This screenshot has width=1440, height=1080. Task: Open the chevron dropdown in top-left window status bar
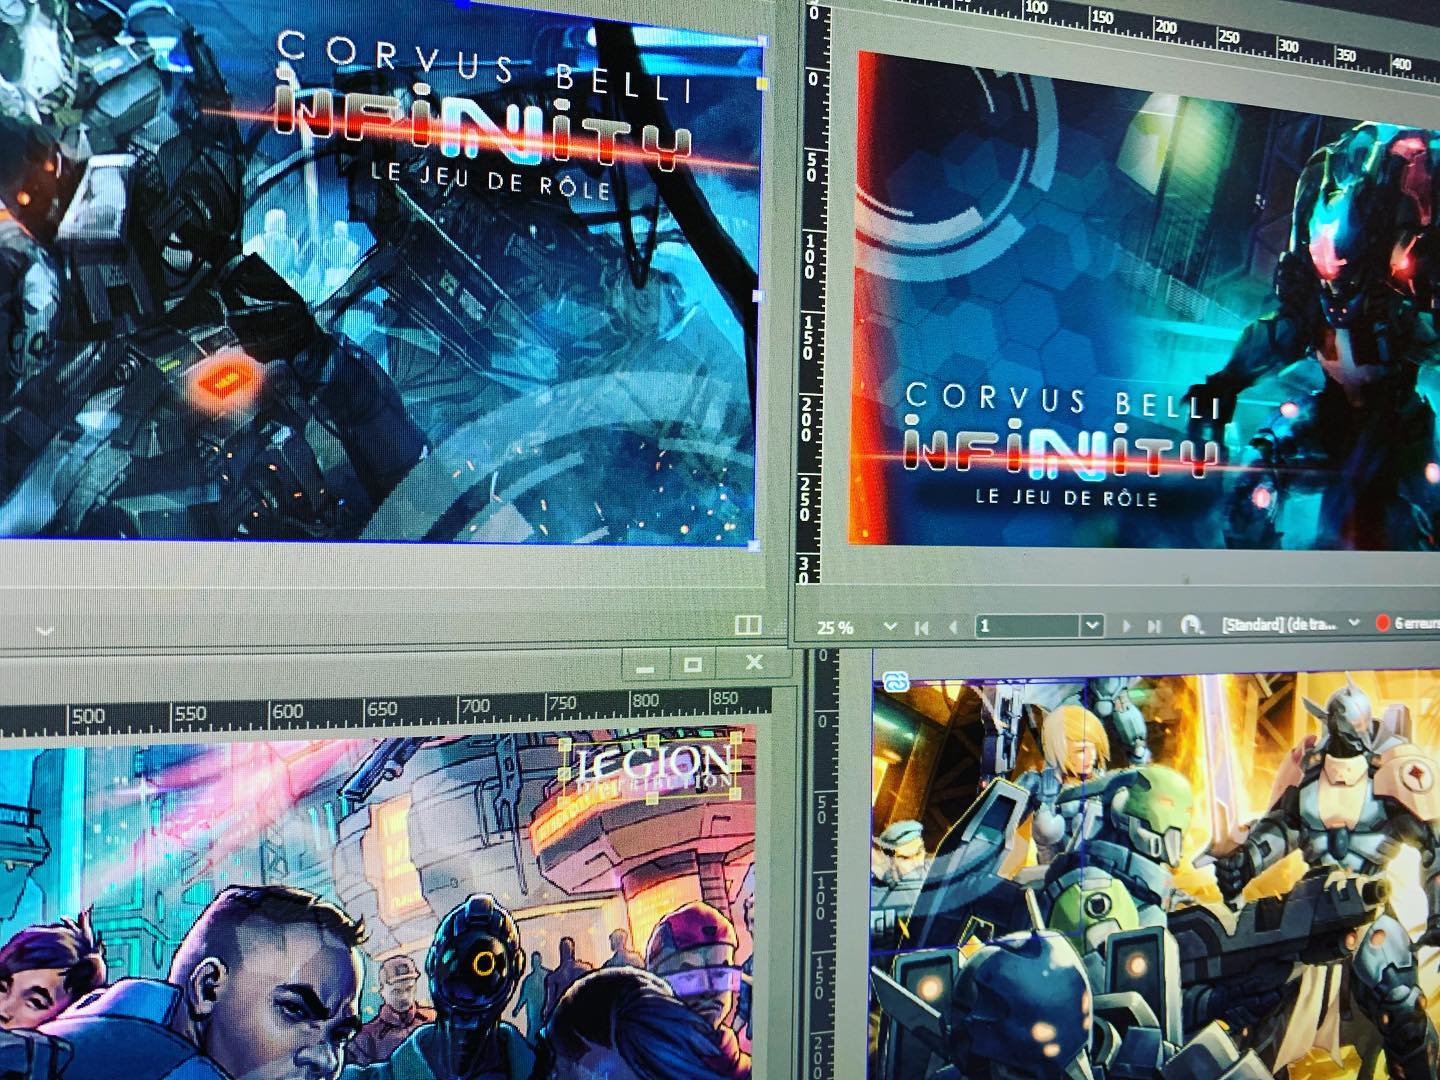tap(45, 631)
